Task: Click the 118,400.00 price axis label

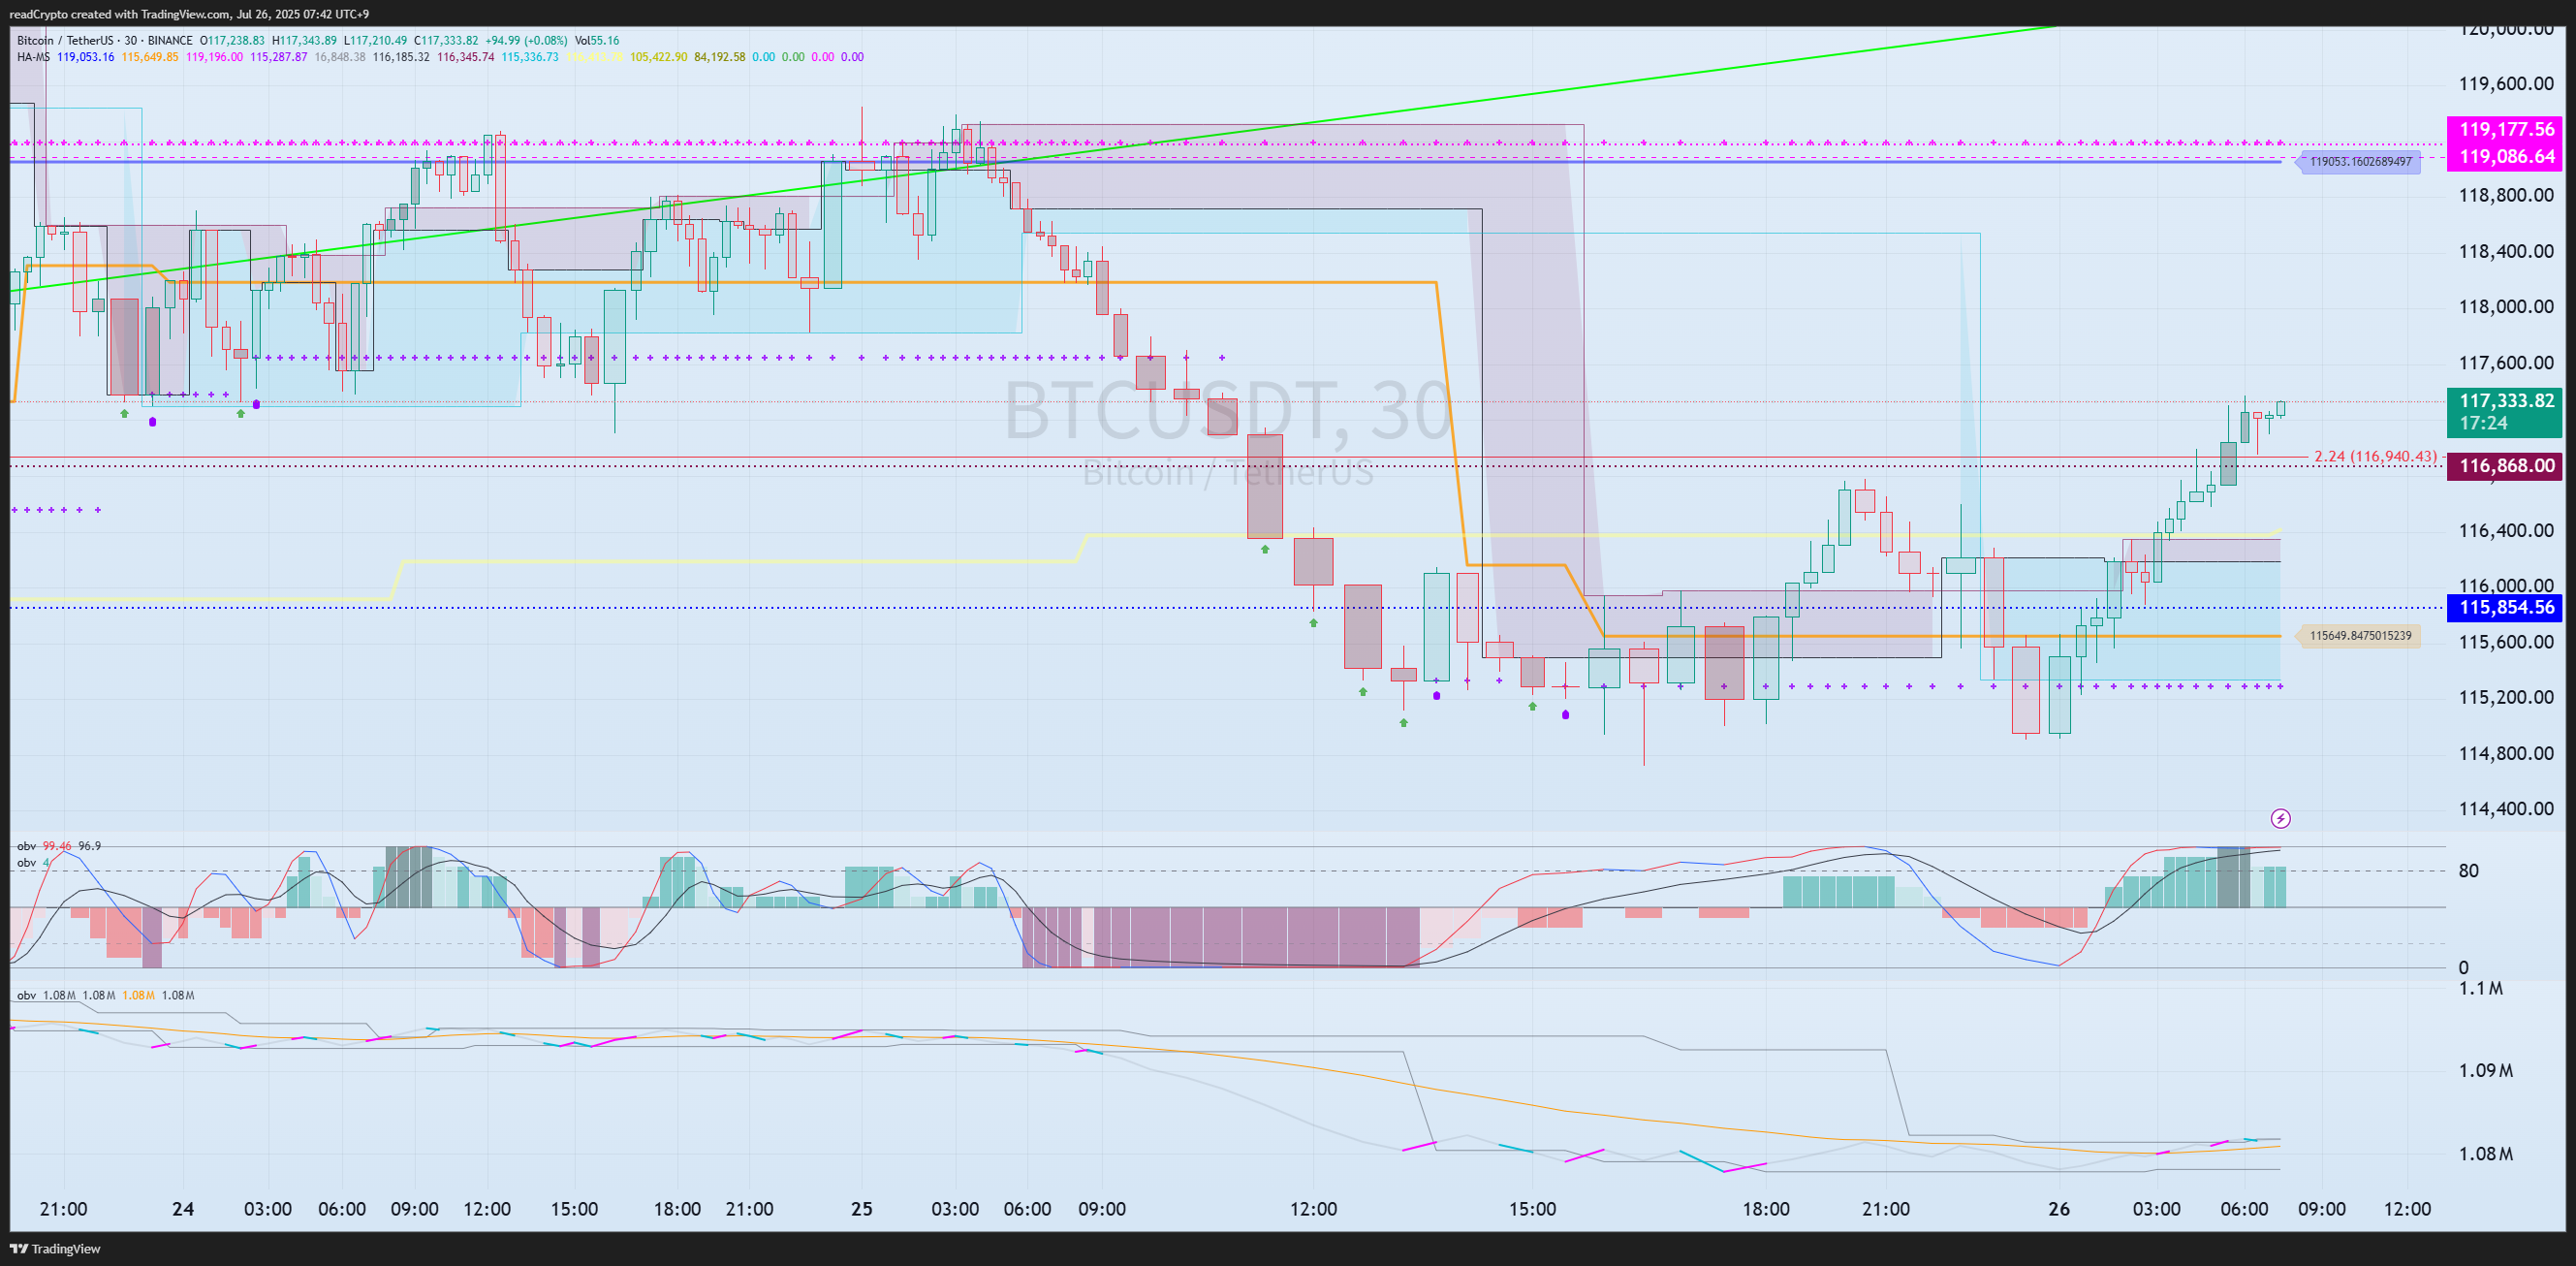Action: (2505, 251)
